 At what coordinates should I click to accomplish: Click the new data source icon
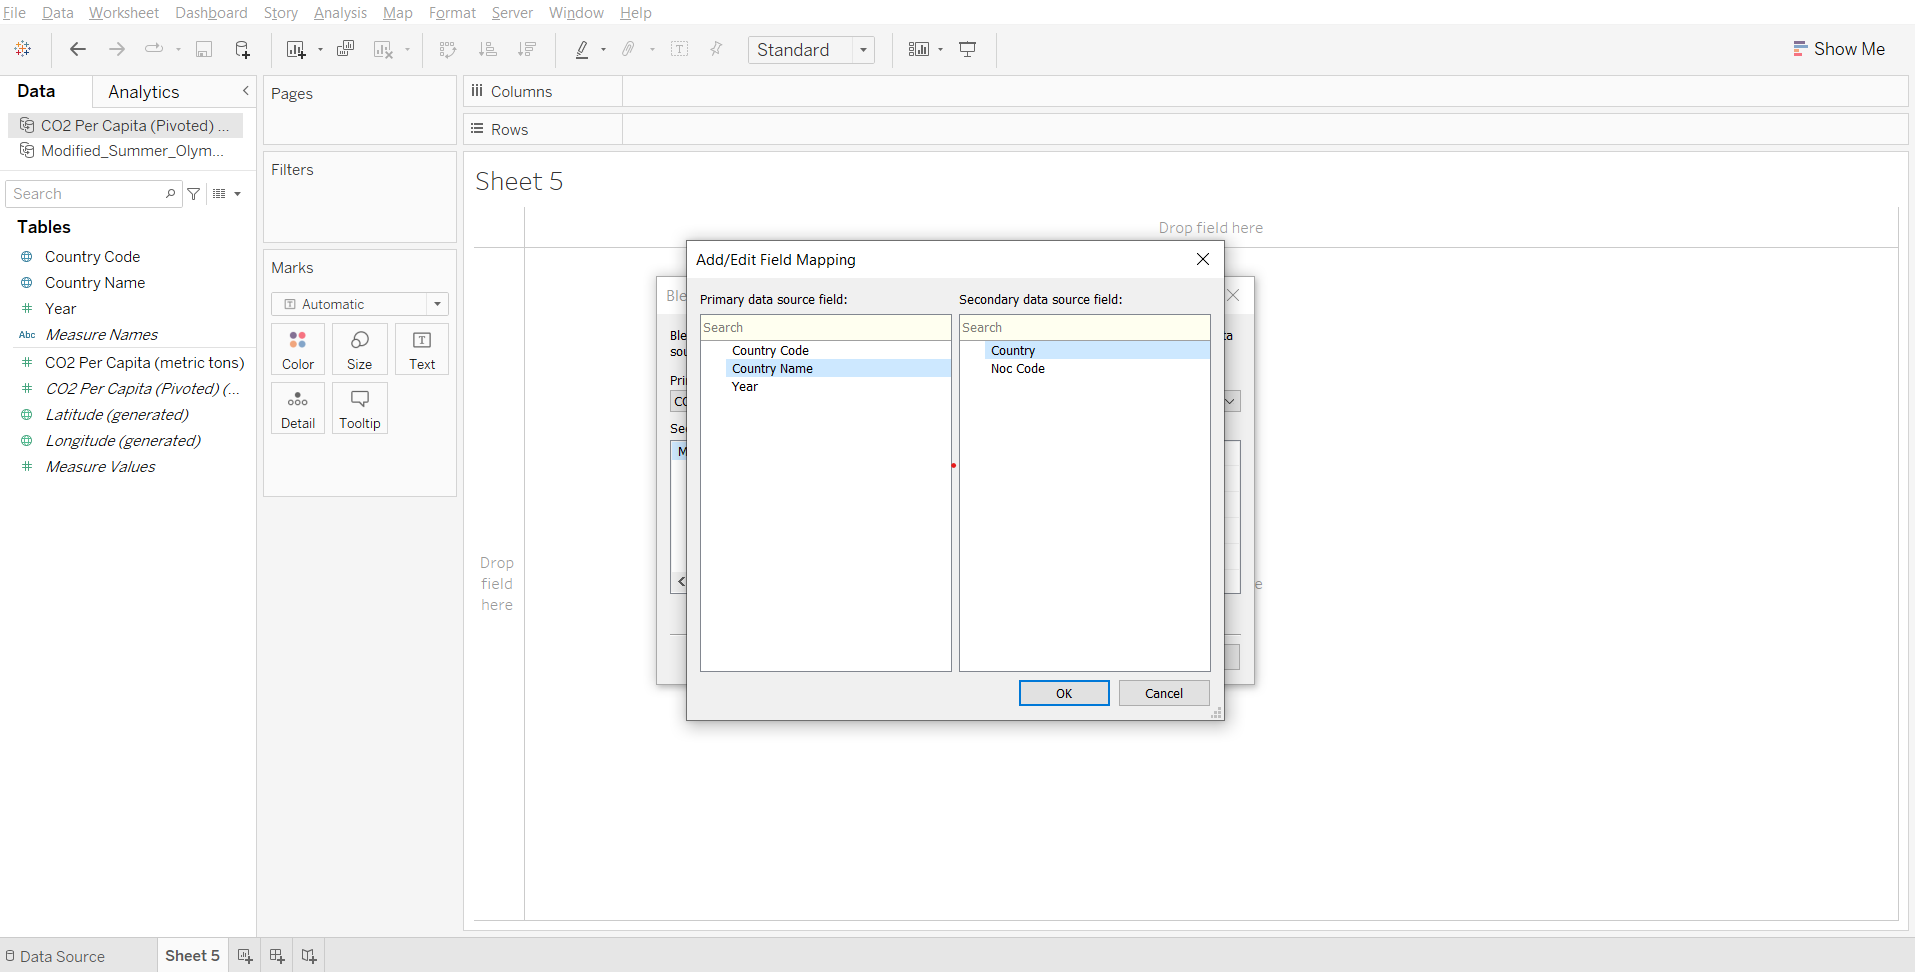click(x=242, y=49)
